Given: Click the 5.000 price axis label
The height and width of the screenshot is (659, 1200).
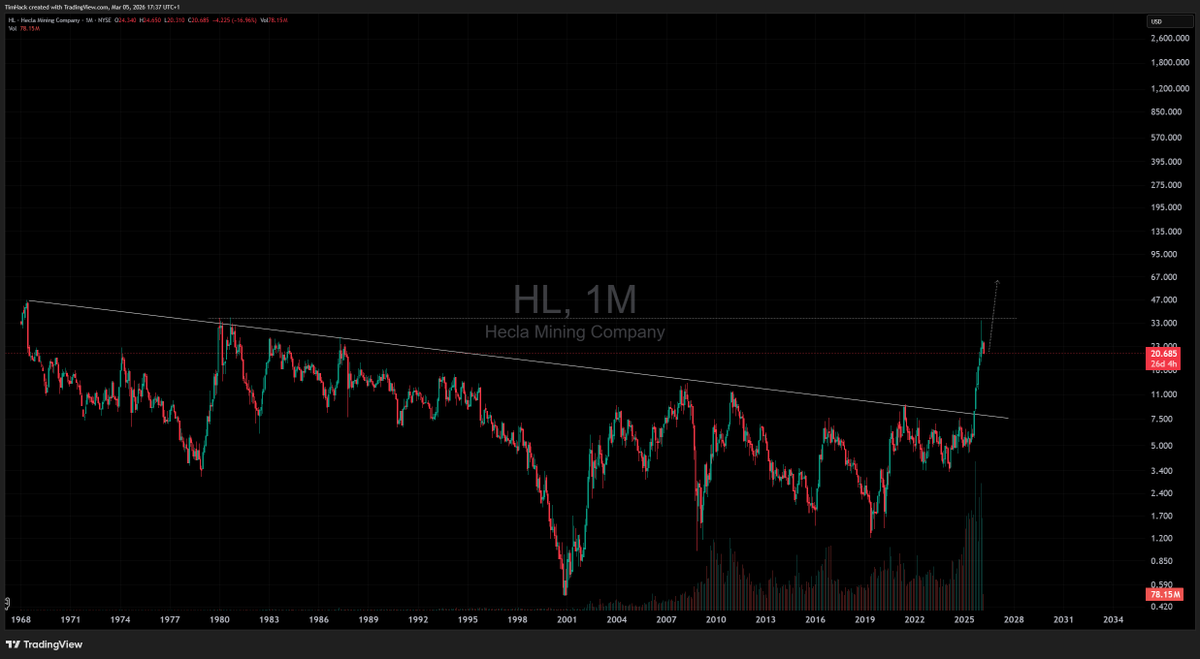Looking at the screenshot, I should 1163,446.
